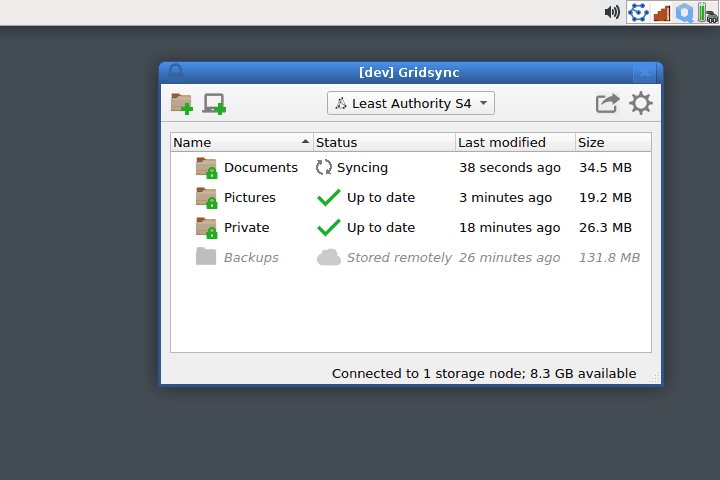Image resolution: width=720 pixels, height=480 pixels.
Task: Click the 26.3 MB size cell
Action: pyautogui.click(x=605, y=227)
